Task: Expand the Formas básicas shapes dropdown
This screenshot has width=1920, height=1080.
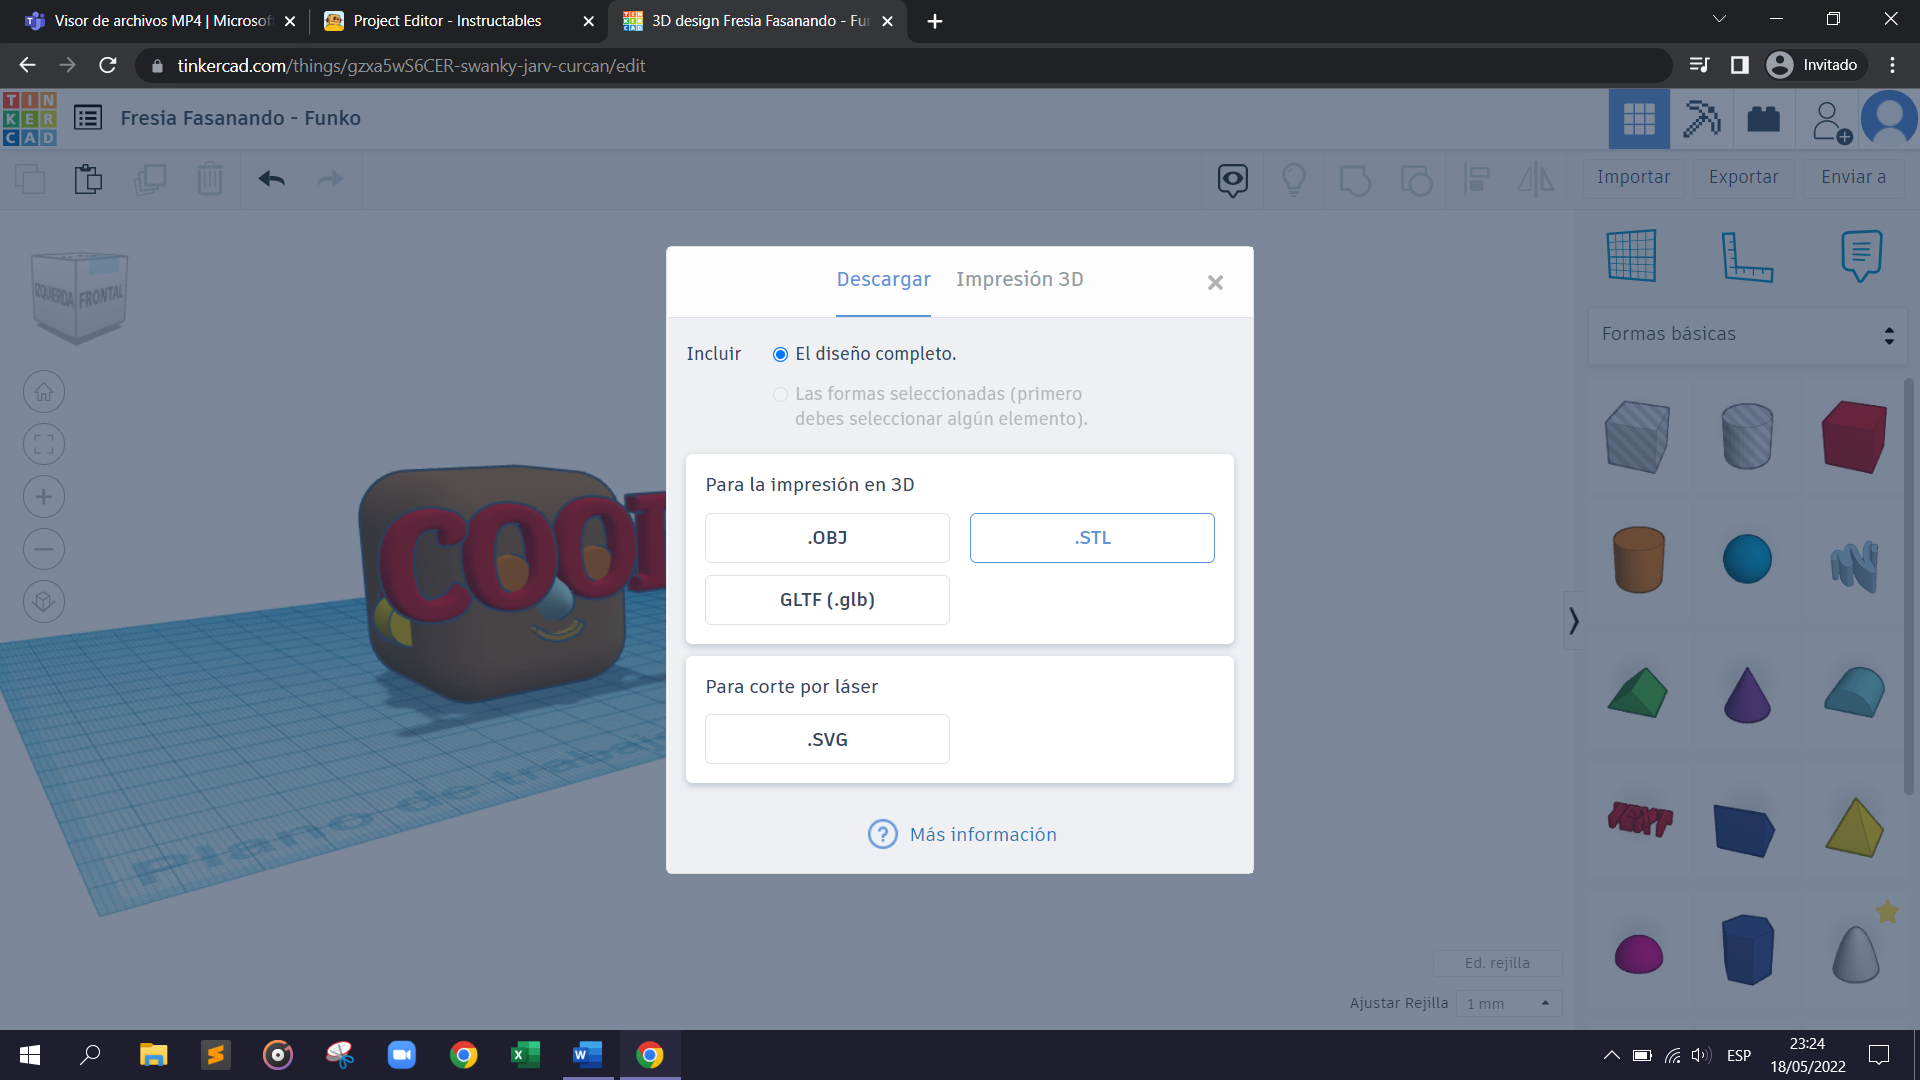Action: pos(1746,334)
